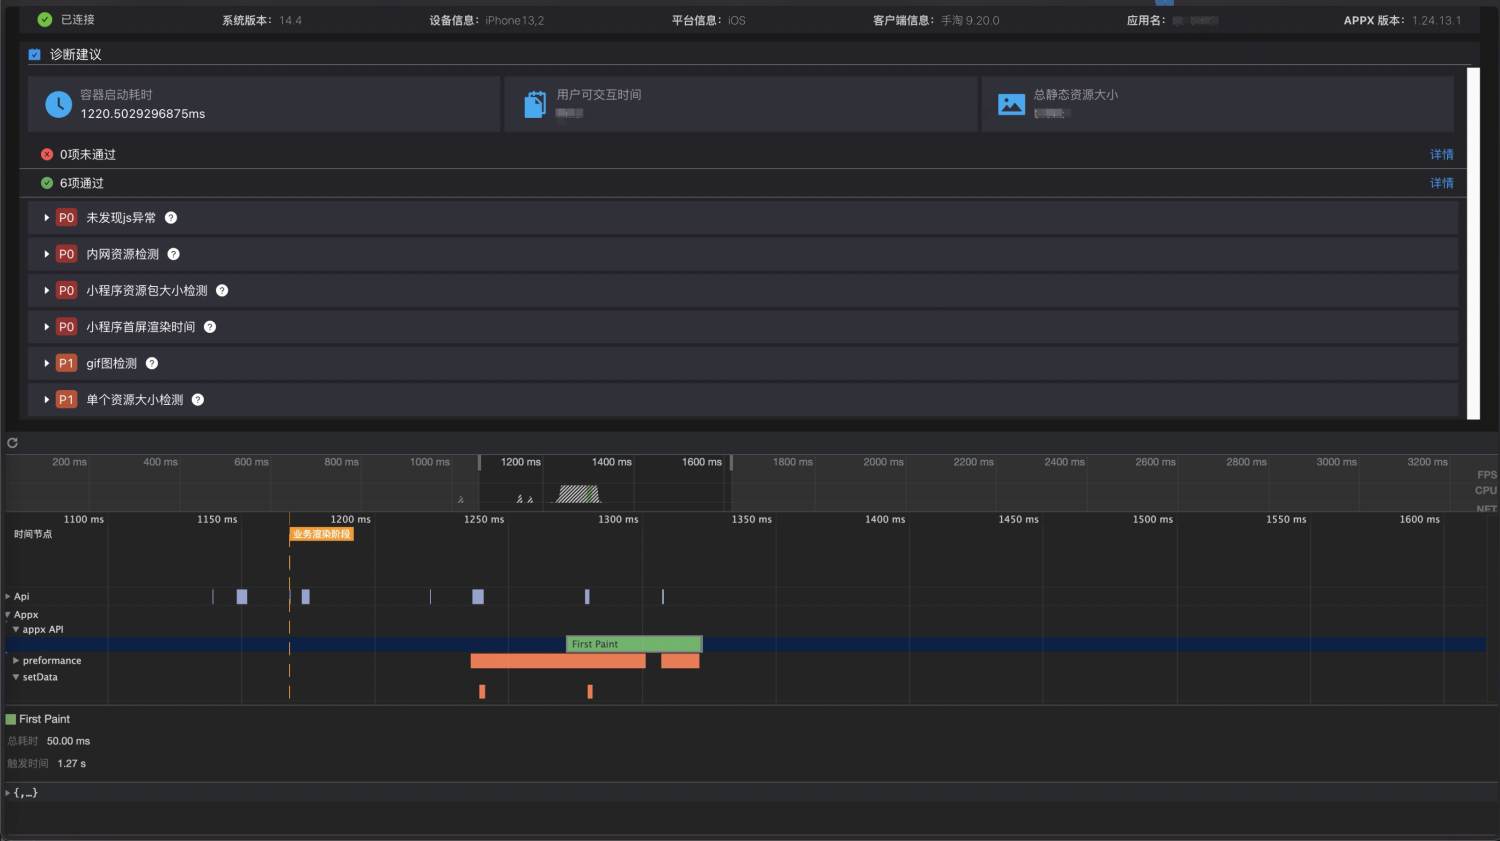1500x841 pixels.
Task: Click the P0 badge on 内网资源检测
Action: click(66, 254)
